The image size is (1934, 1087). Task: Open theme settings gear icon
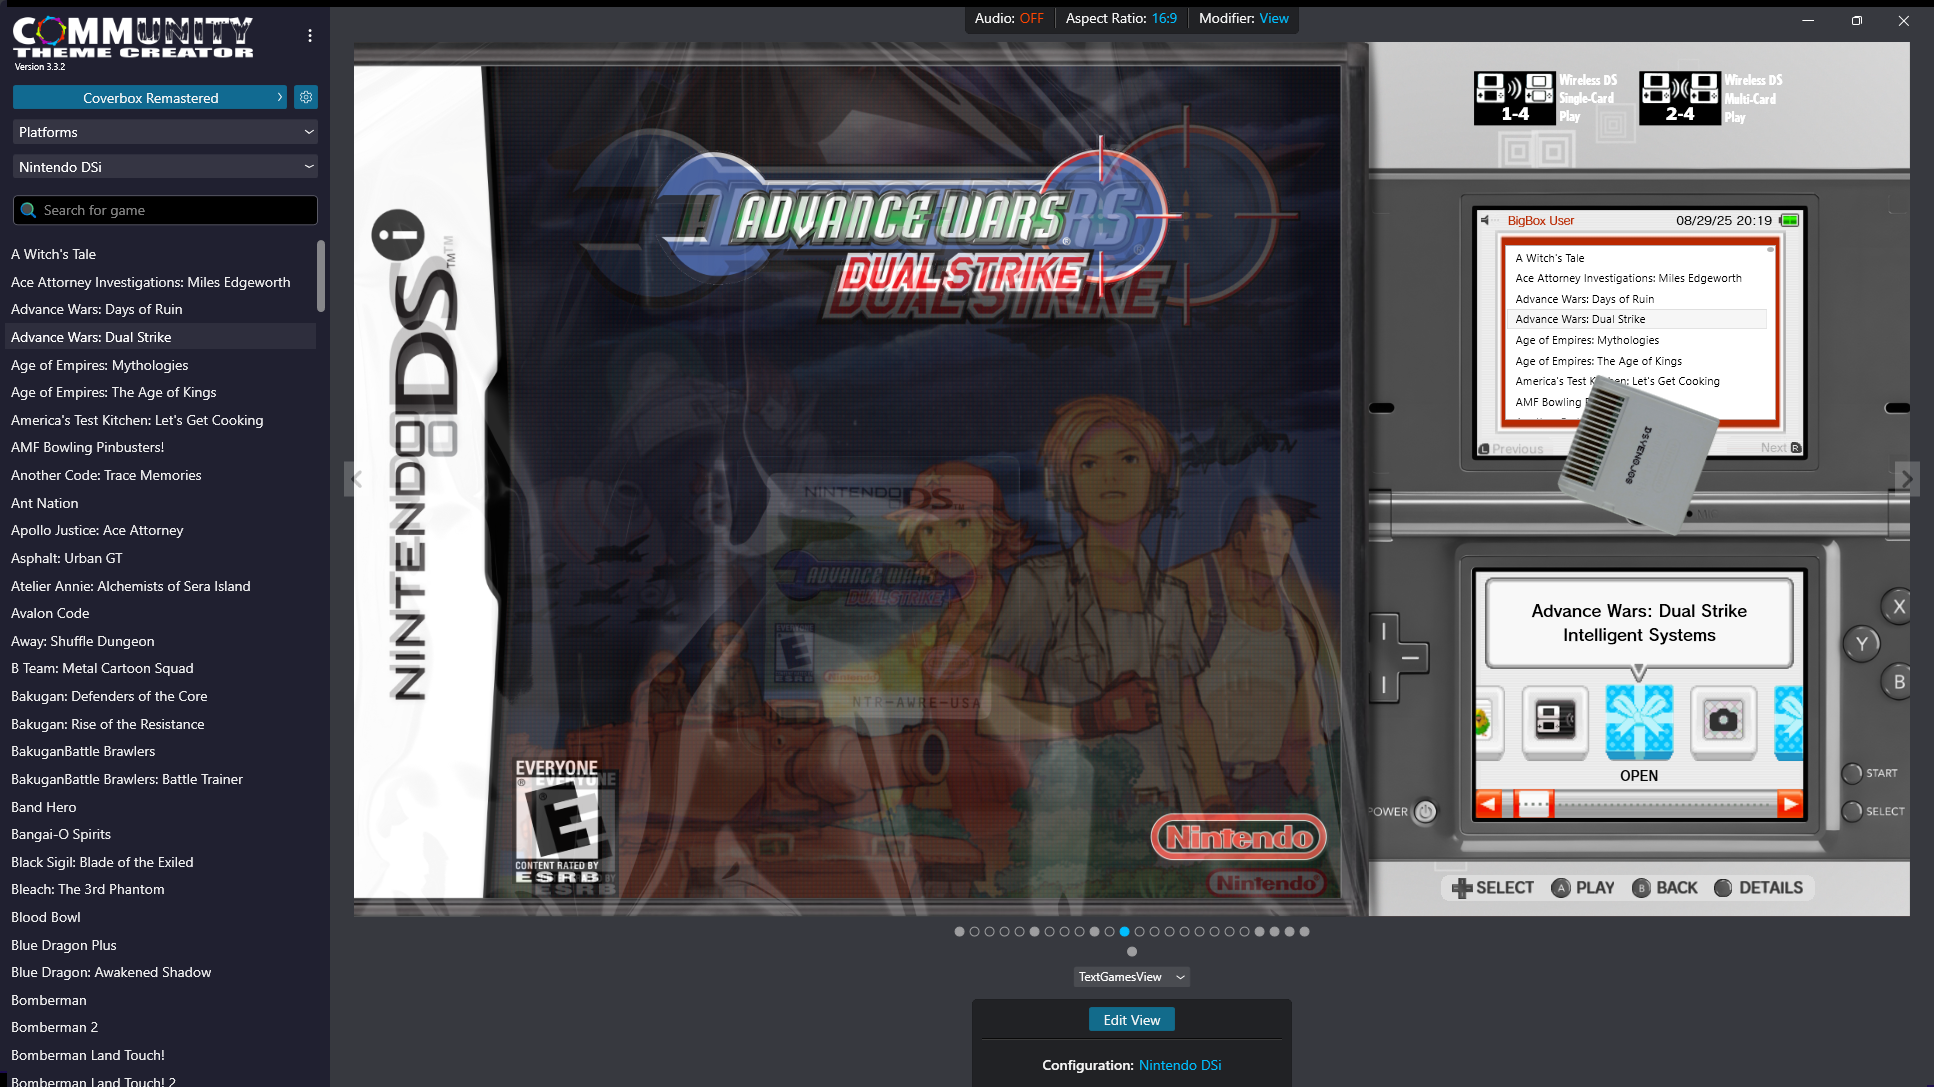click(306, 97)
